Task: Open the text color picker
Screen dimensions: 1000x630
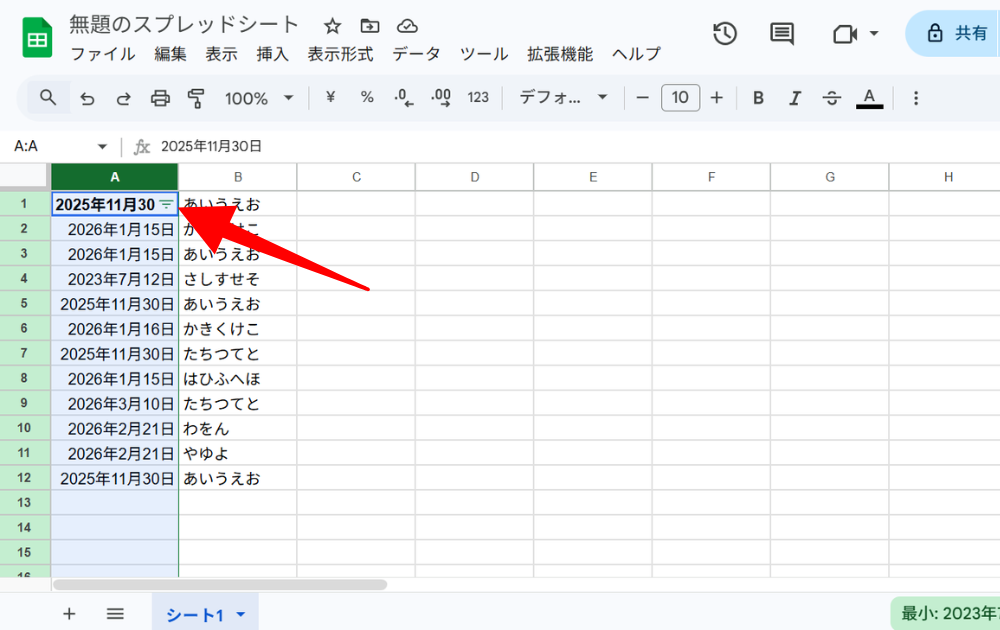Action: (869, 98)
